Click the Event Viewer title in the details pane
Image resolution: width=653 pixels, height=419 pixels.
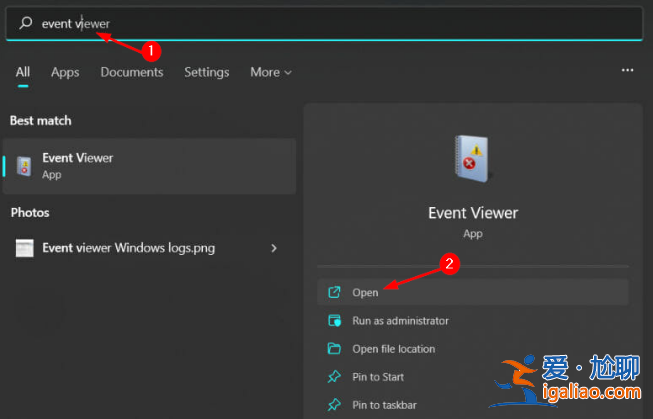[x=472, y=212]
